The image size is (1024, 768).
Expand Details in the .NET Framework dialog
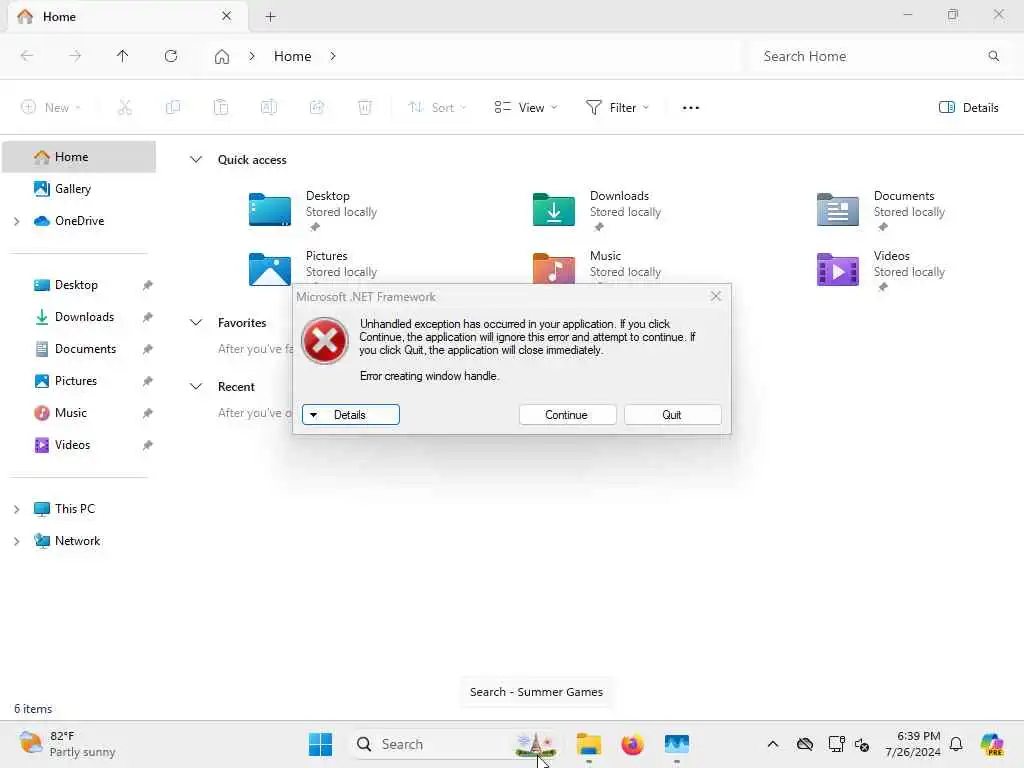350,415
